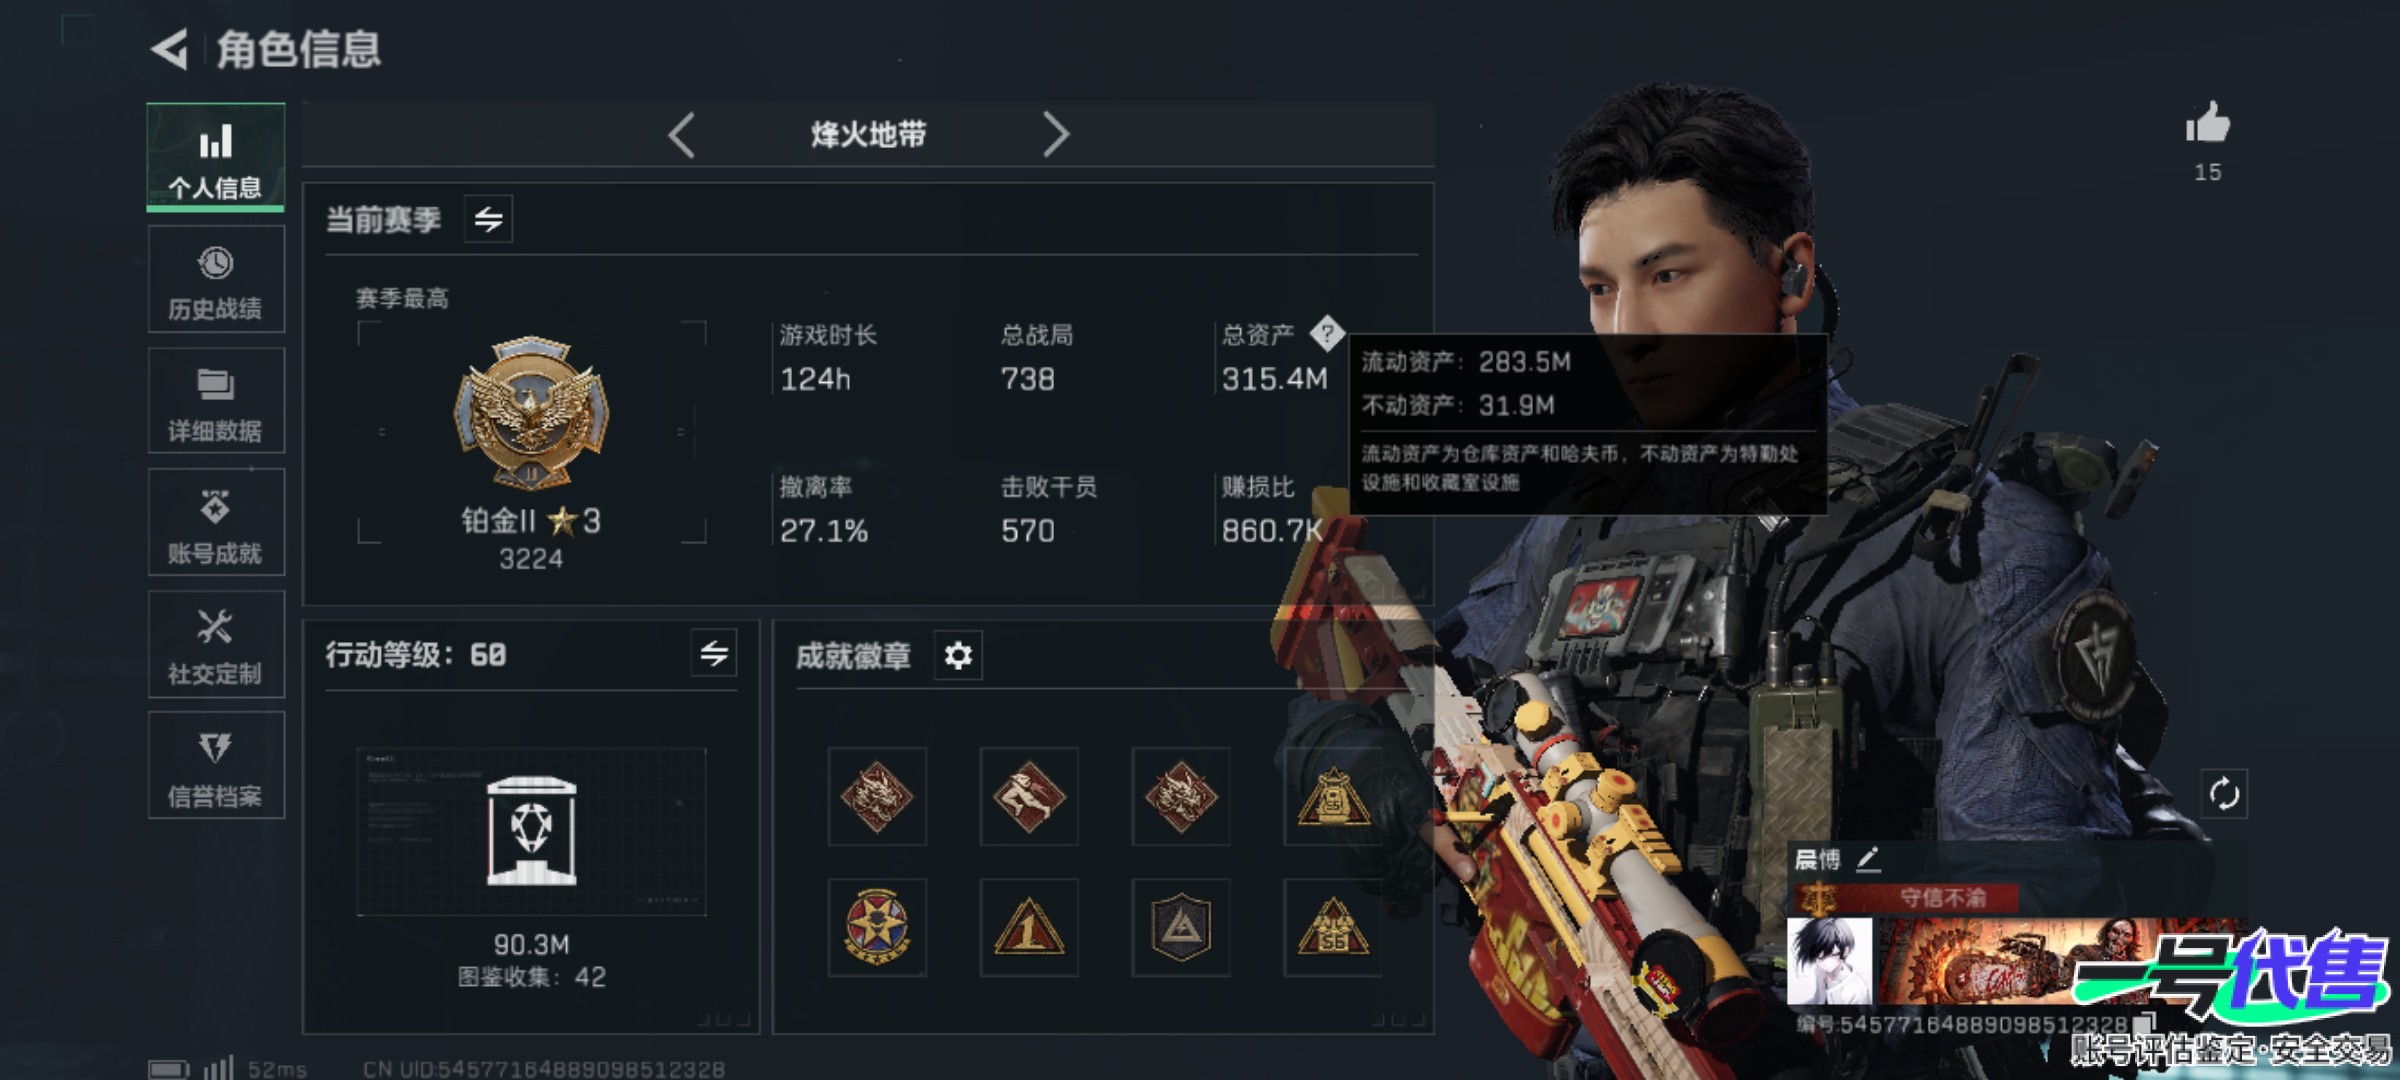This screenshot has width=2400, height=1080.
Task: Switch to next mode after 烽火地带
Action: coord(1055,134)
